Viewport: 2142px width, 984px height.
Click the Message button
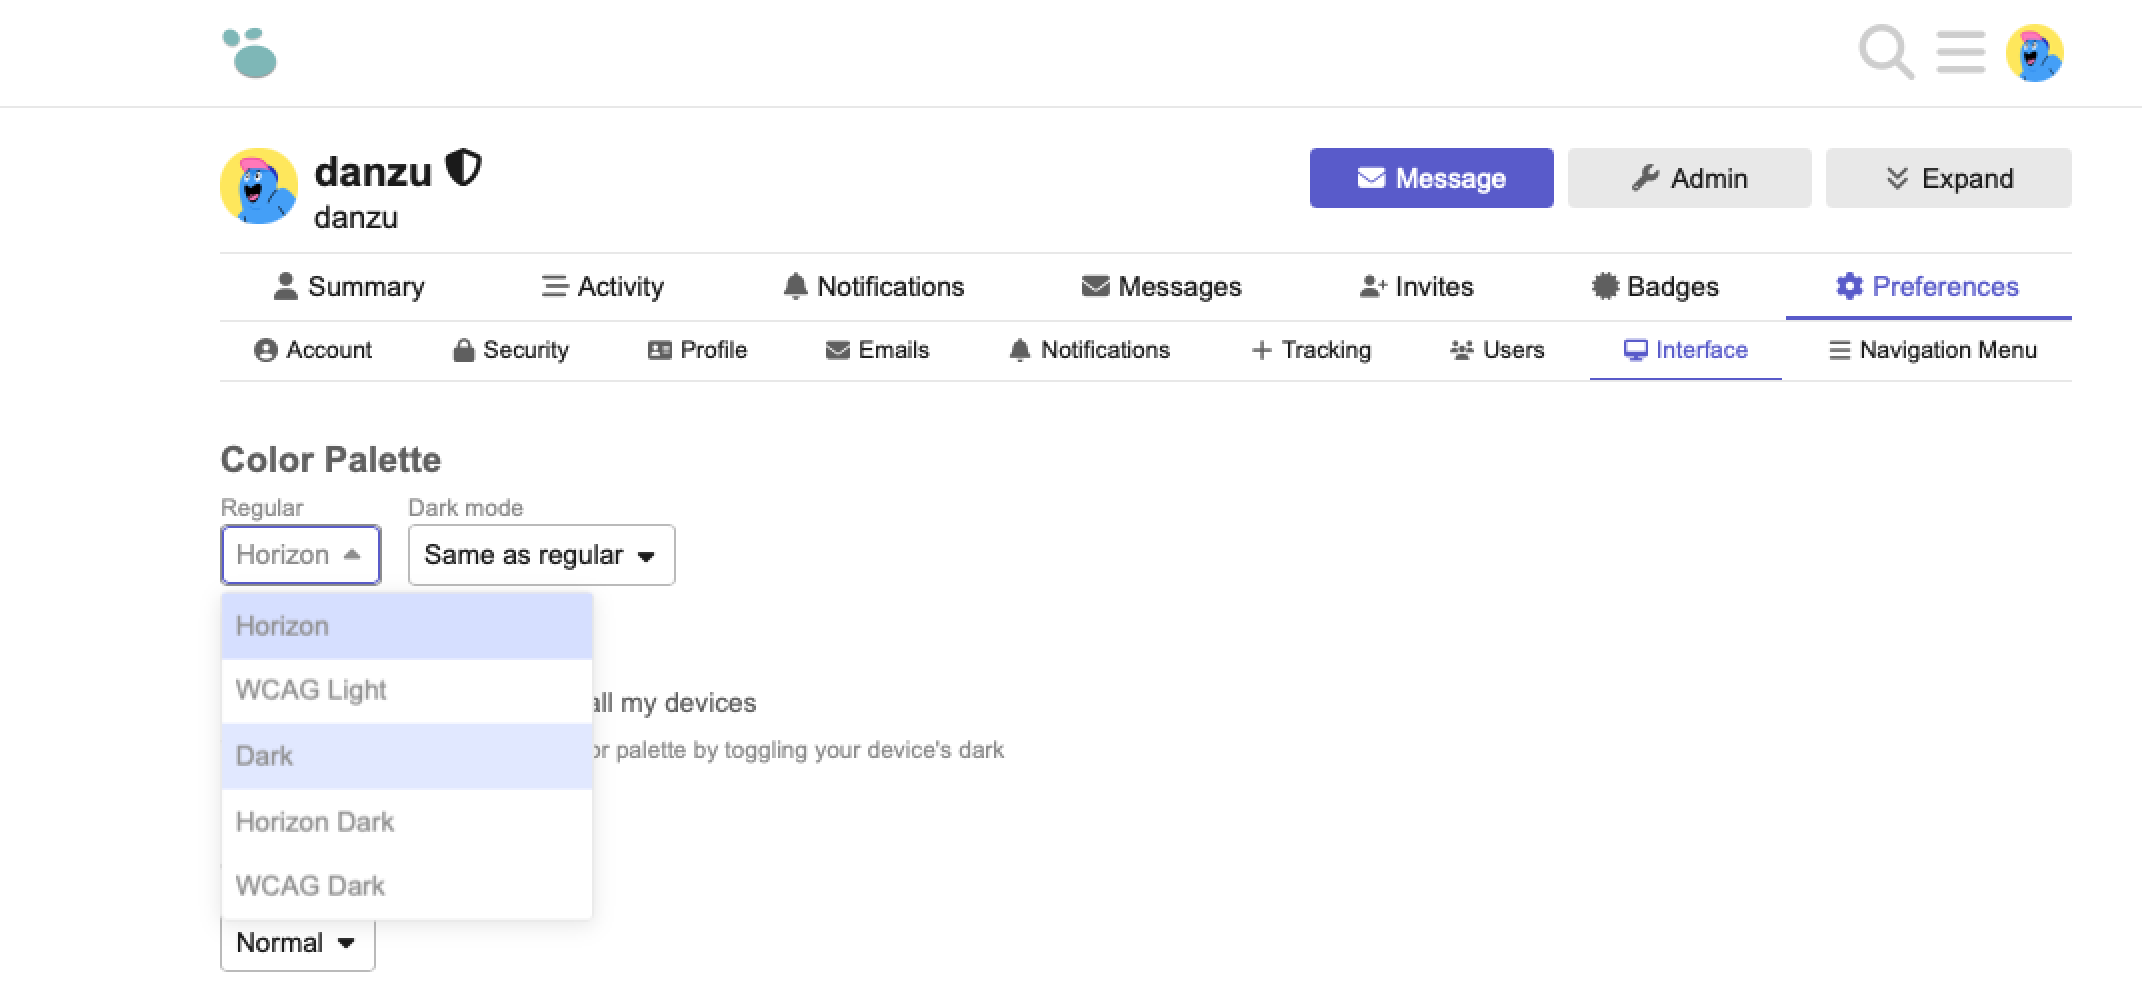1431,178
